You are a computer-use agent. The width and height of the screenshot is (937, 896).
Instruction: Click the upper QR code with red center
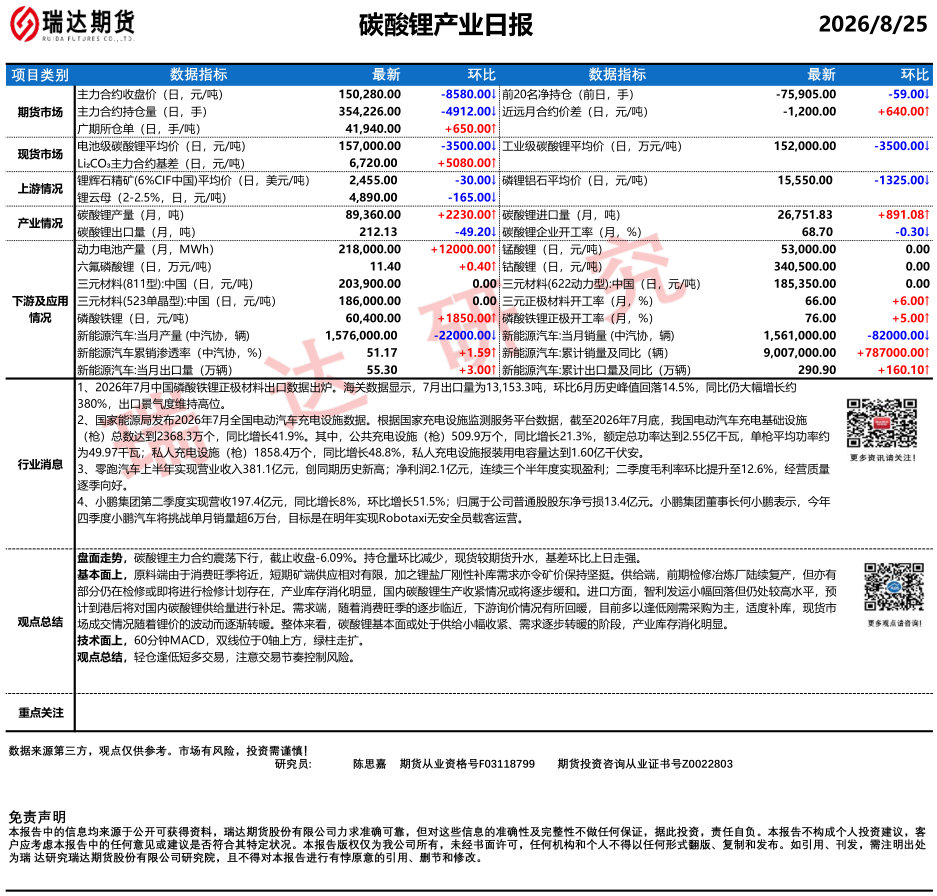(x=881, y=423)
